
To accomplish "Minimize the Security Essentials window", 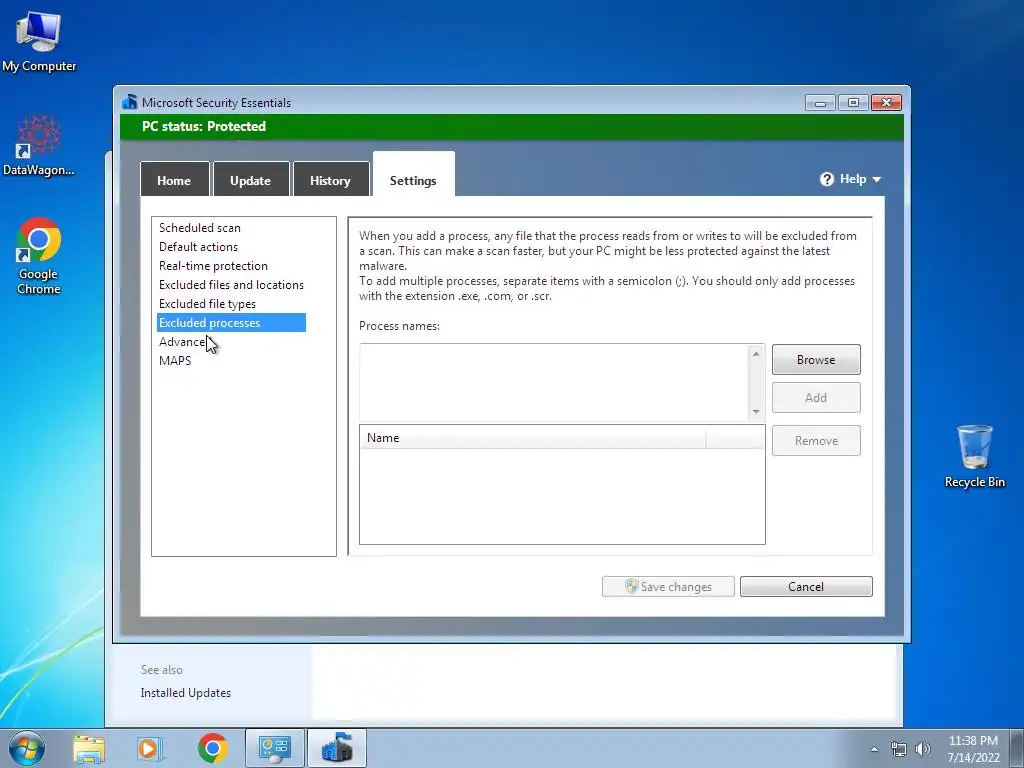I will click(x=820, y=103).
